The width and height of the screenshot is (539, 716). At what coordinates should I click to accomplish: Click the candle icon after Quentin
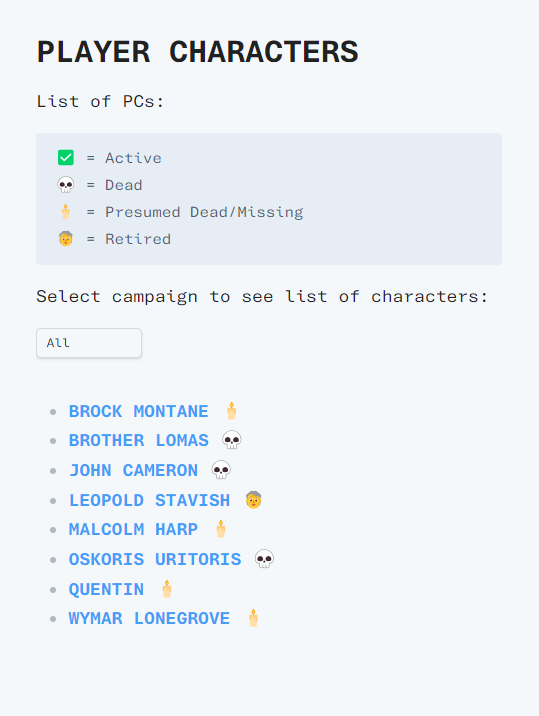coord(167,589)
